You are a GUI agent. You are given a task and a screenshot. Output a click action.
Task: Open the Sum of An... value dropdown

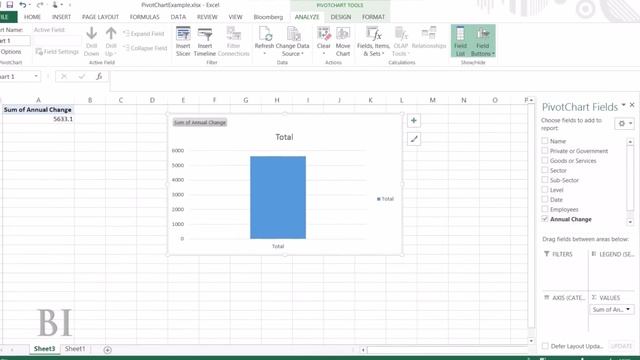click(628, 309)
